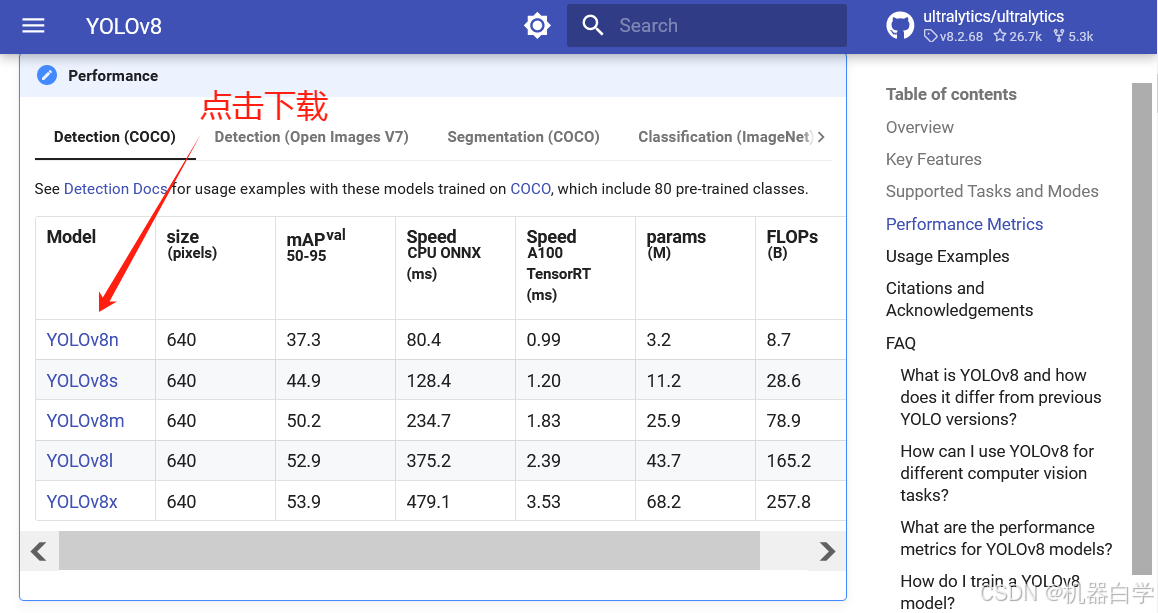
Task: Show more tabs with right chevron
Action: tap(821, 137)
